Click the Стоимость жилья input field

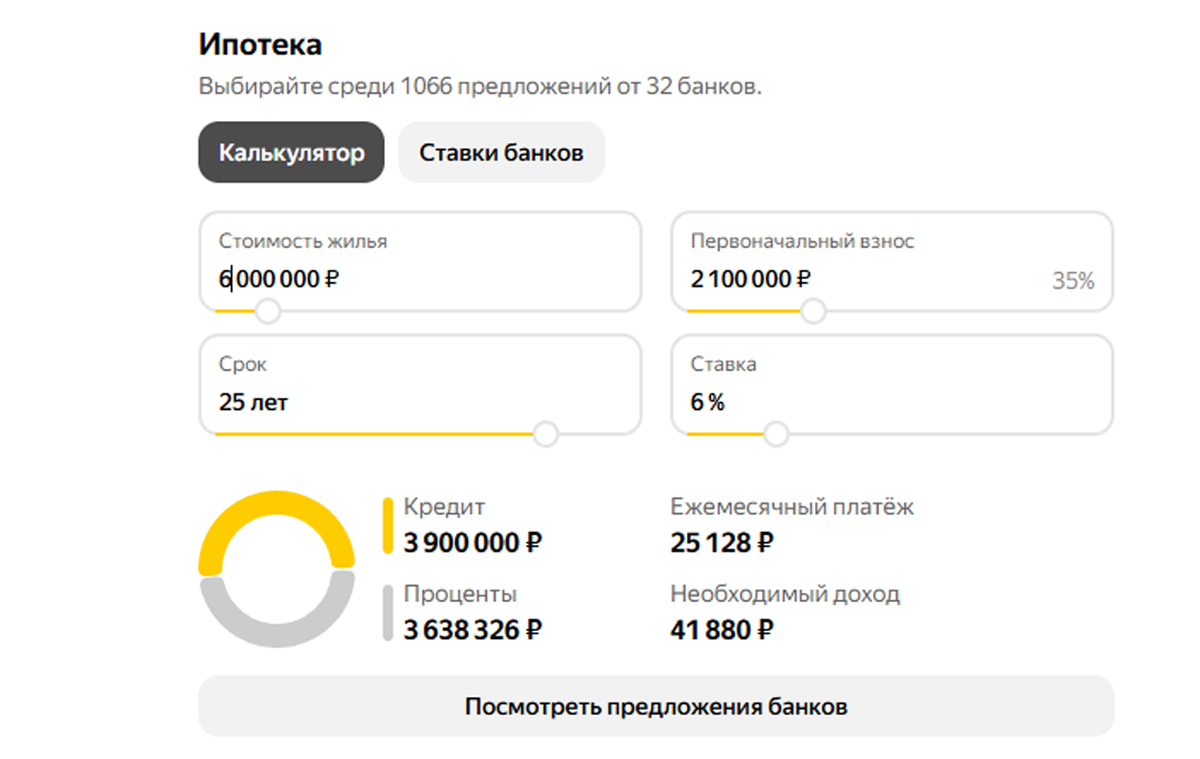tap(420, 279)
